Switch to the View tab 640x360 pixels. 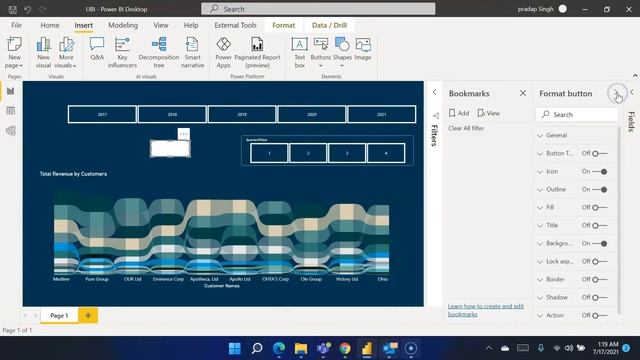tap(161, 25)
